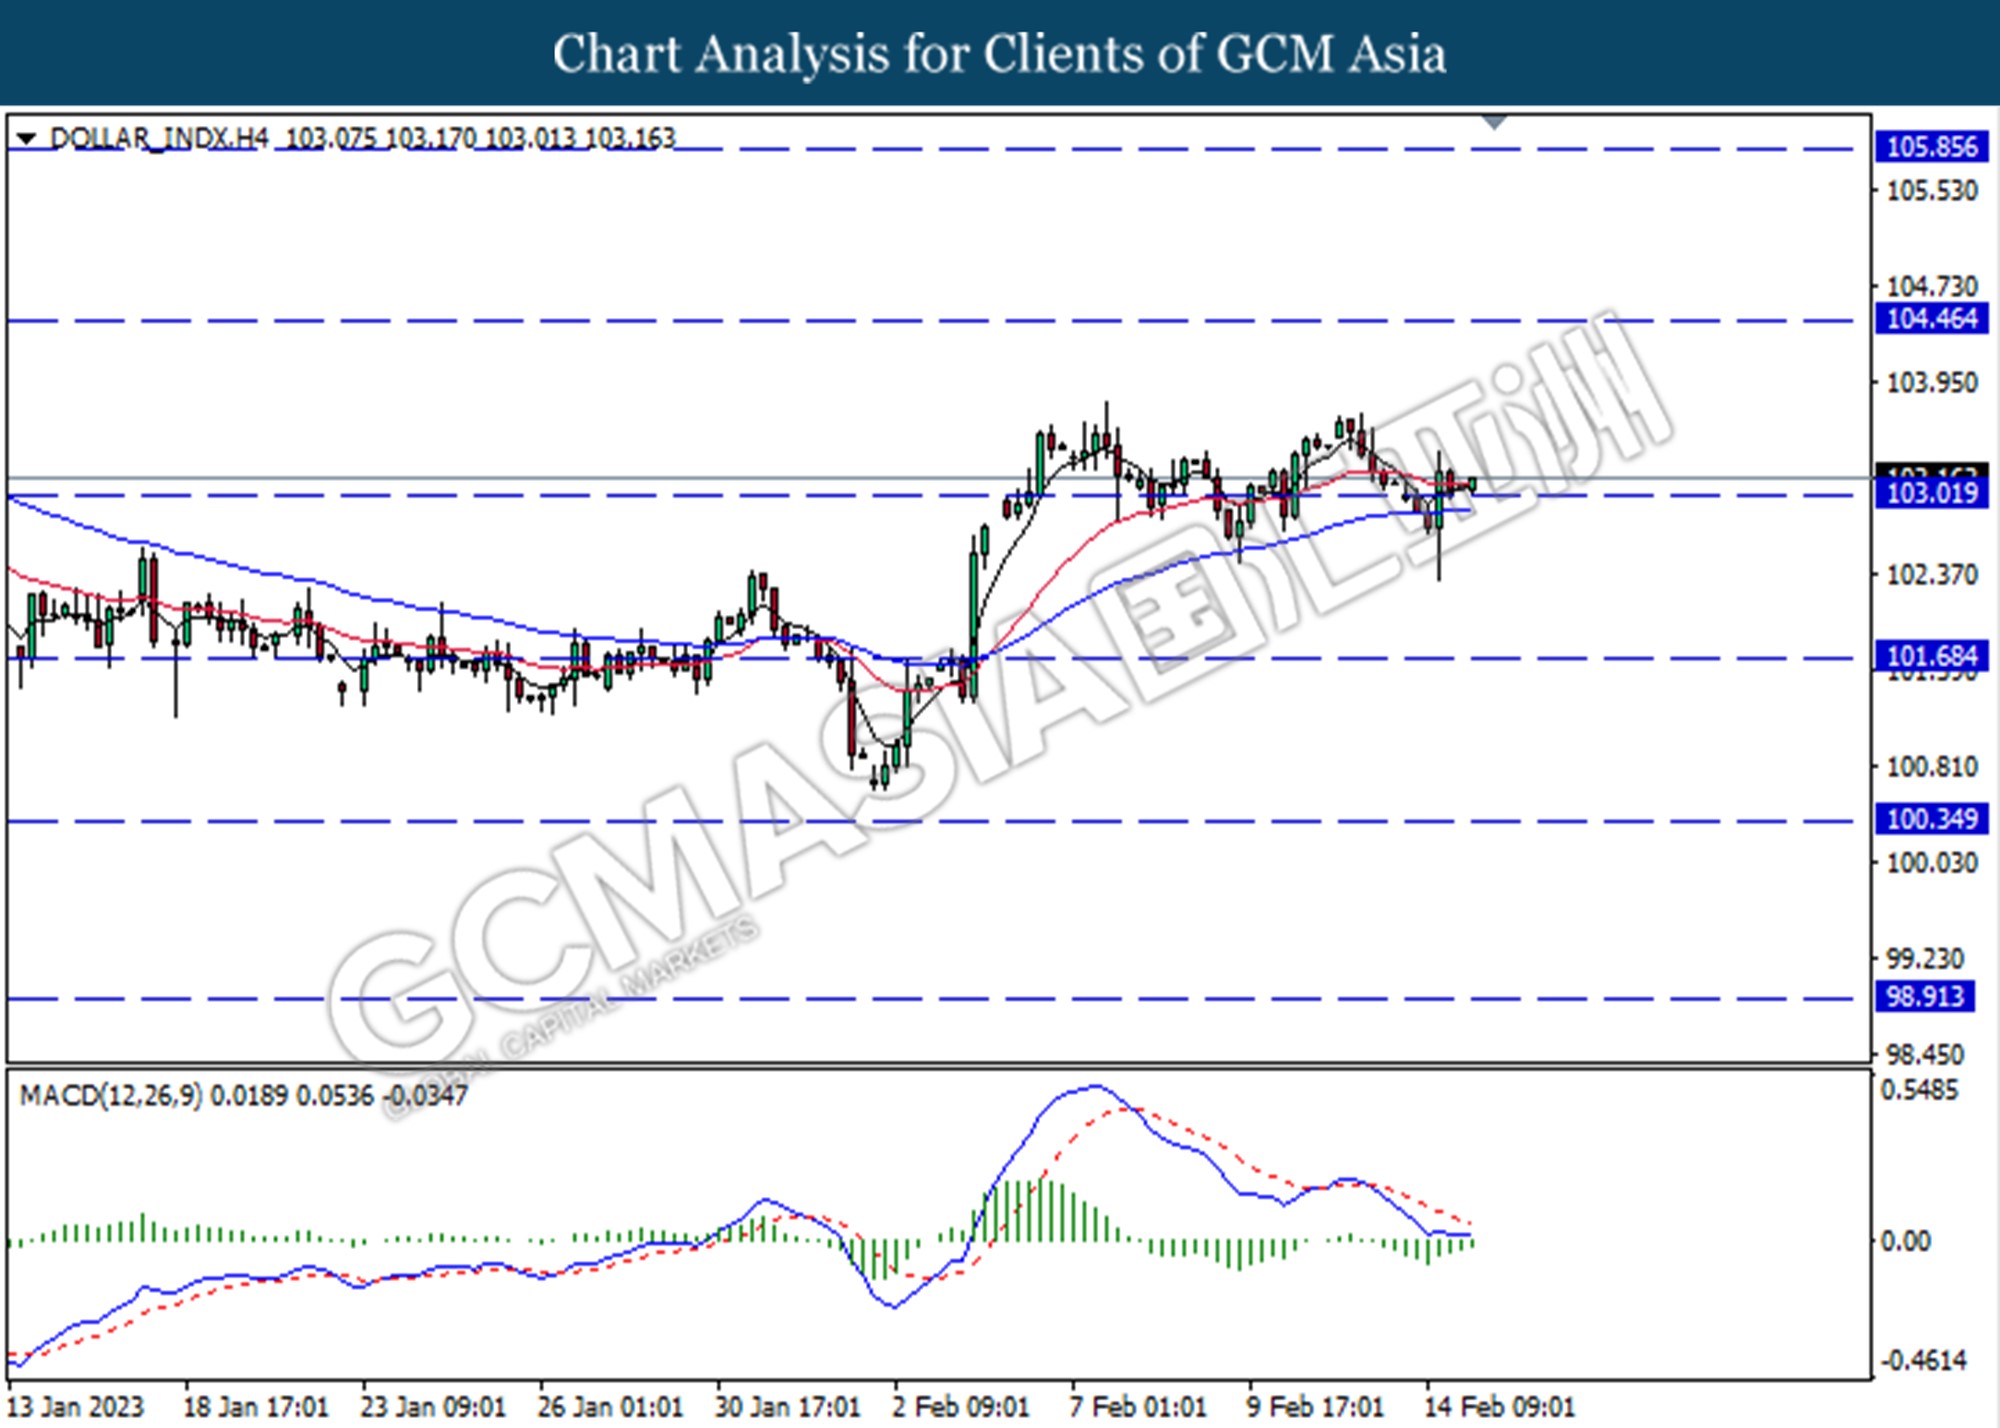
Task: Click the 0.00 MACD scale value
Action: (1906, 1241)
